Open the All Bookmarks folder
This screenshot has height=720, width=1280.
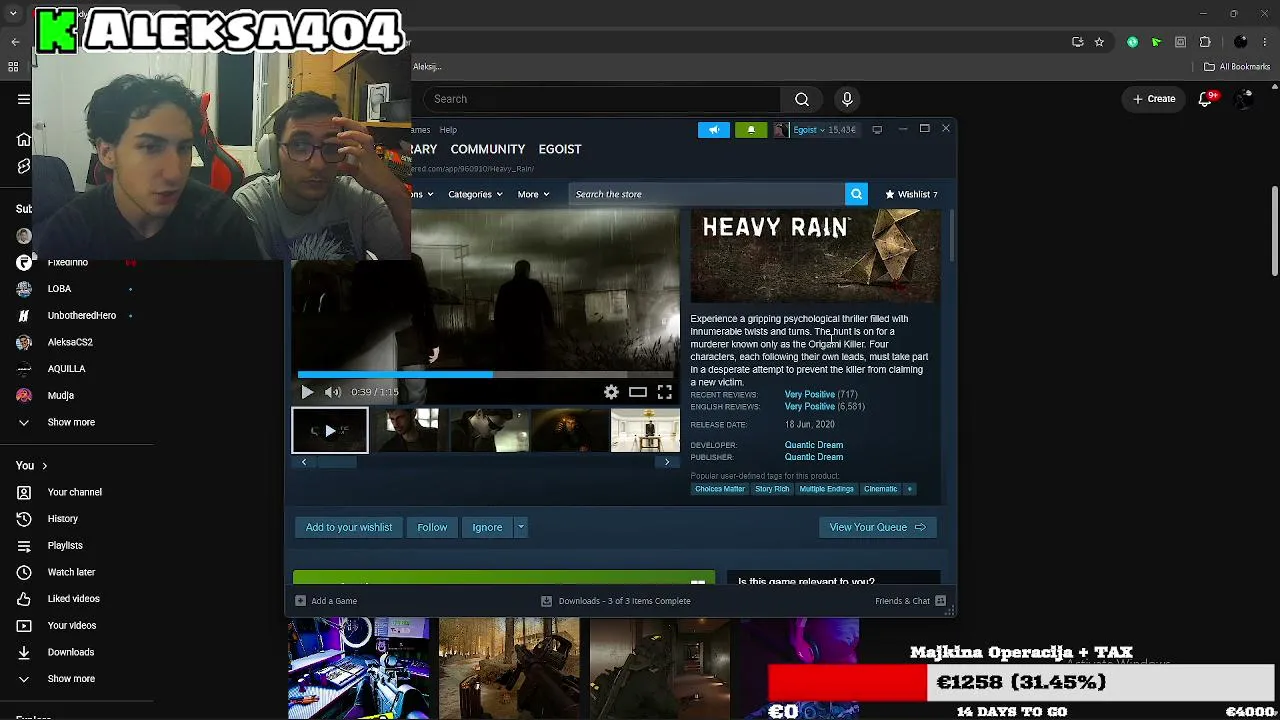click(x=1237, y=67)
